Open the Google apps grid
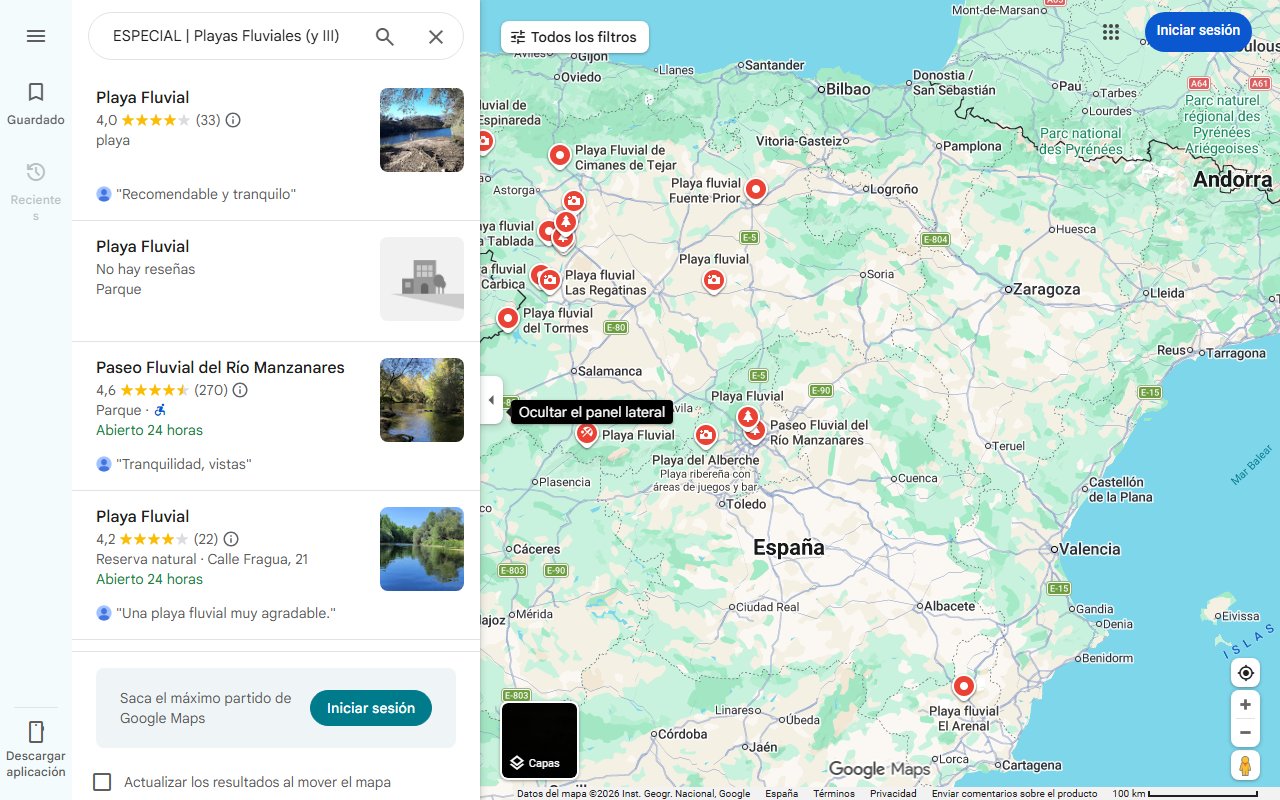 tap(1111, 32)
